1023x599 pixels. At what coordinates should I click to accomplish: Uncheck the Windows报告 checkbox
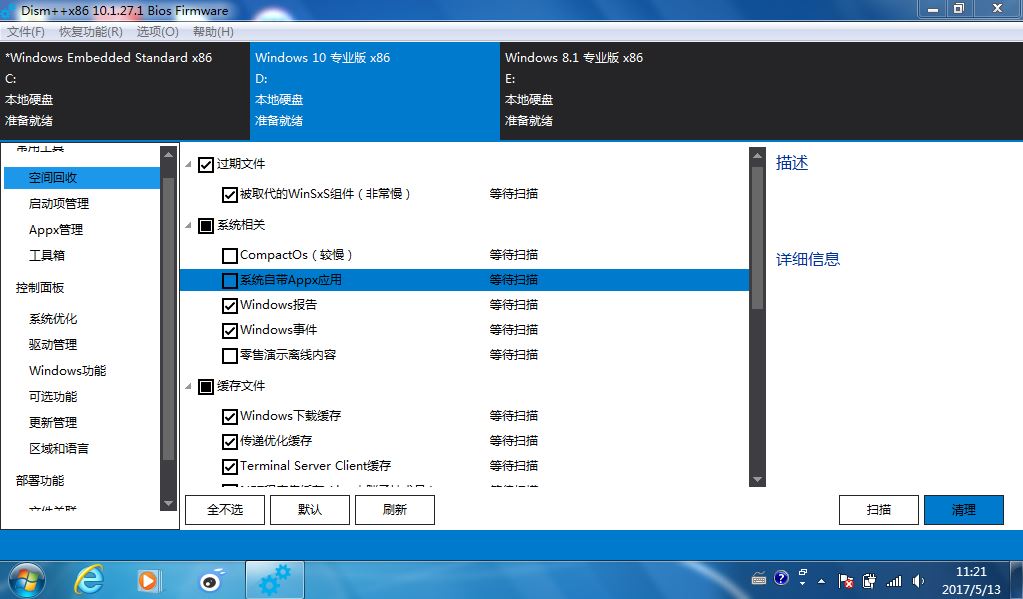click(x=230, y=305)
